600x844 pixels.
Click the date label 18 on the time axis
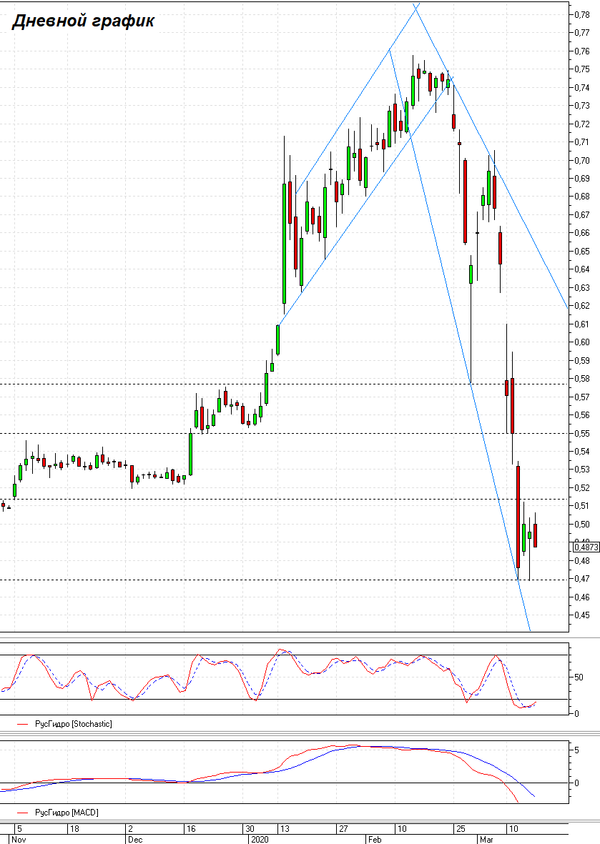point(75,829)
